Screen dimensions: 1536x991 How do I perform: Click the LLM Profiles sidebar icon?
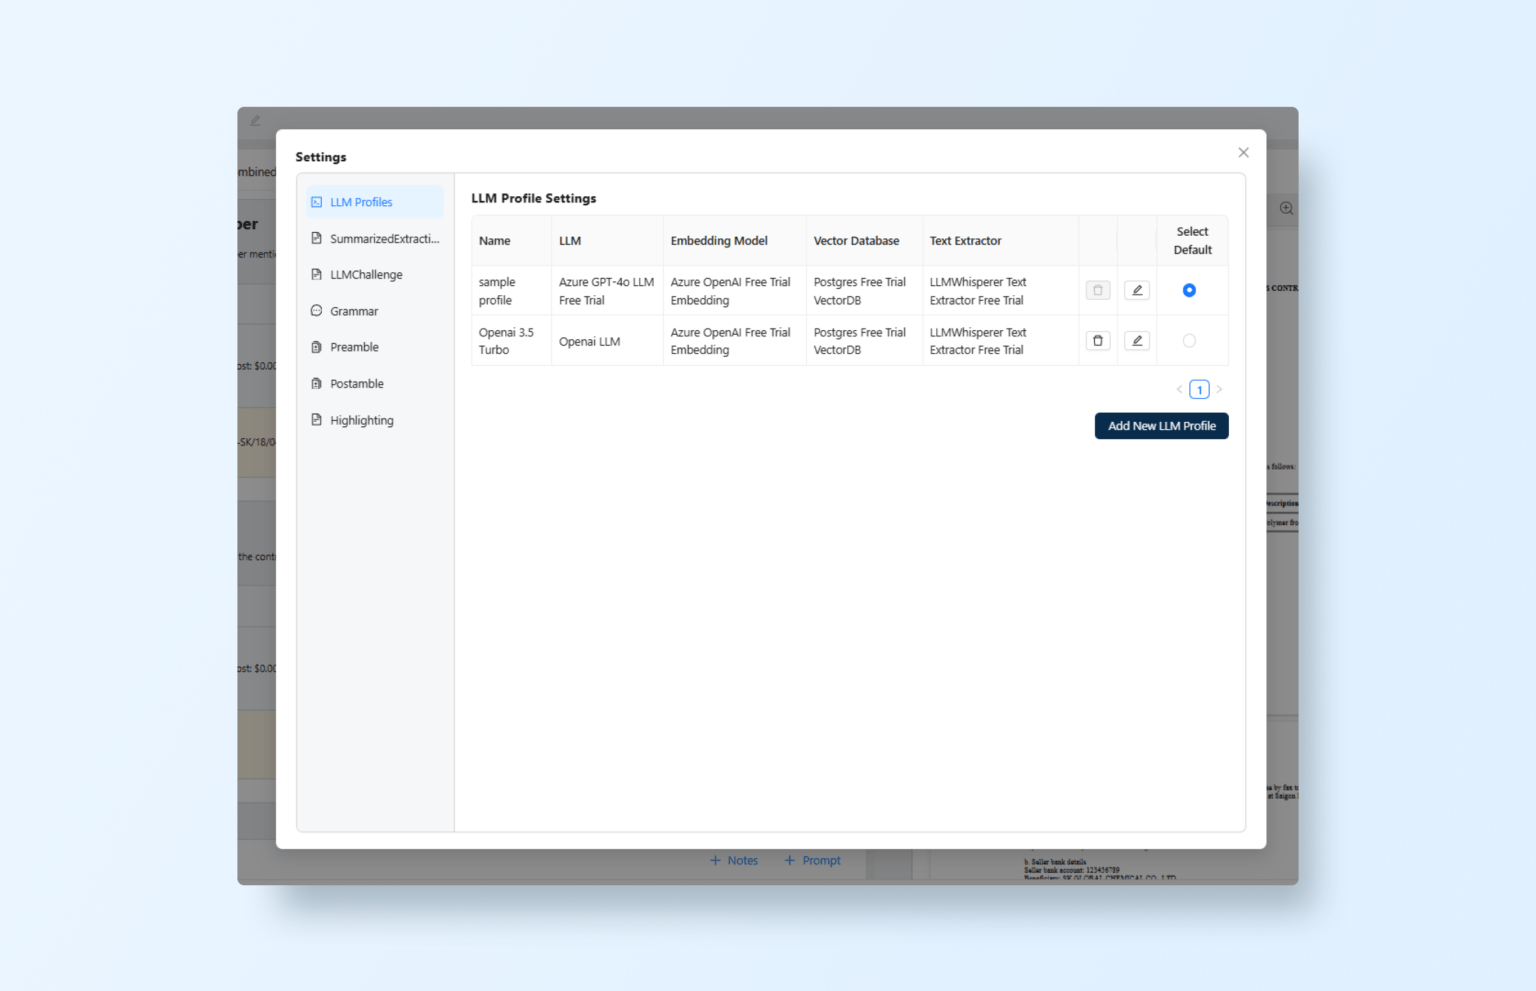(316, 201)
